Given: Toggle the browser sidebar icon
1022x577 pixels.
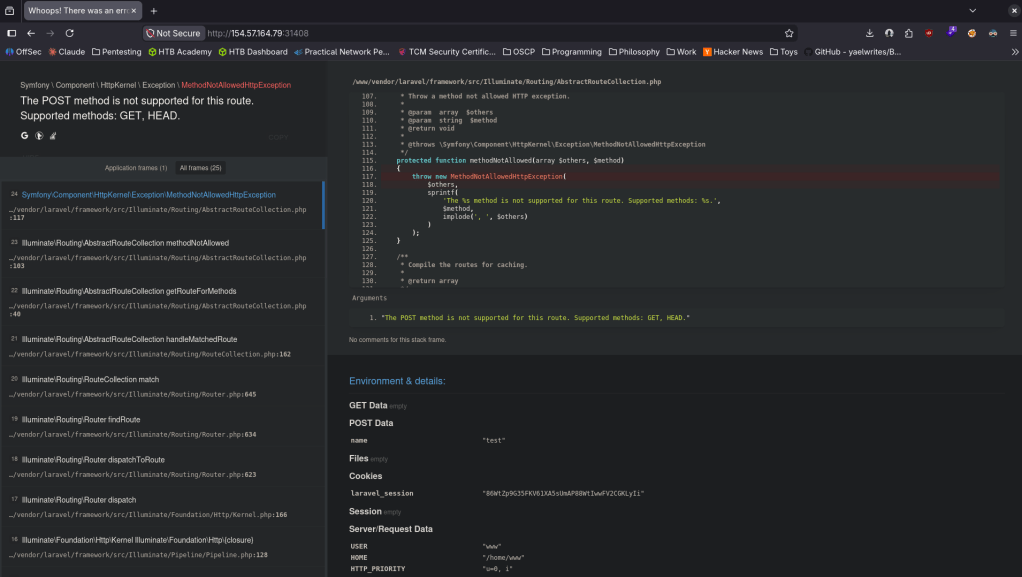Looking at the screenshot, I should pyautogui.click(x=11, y=33).
